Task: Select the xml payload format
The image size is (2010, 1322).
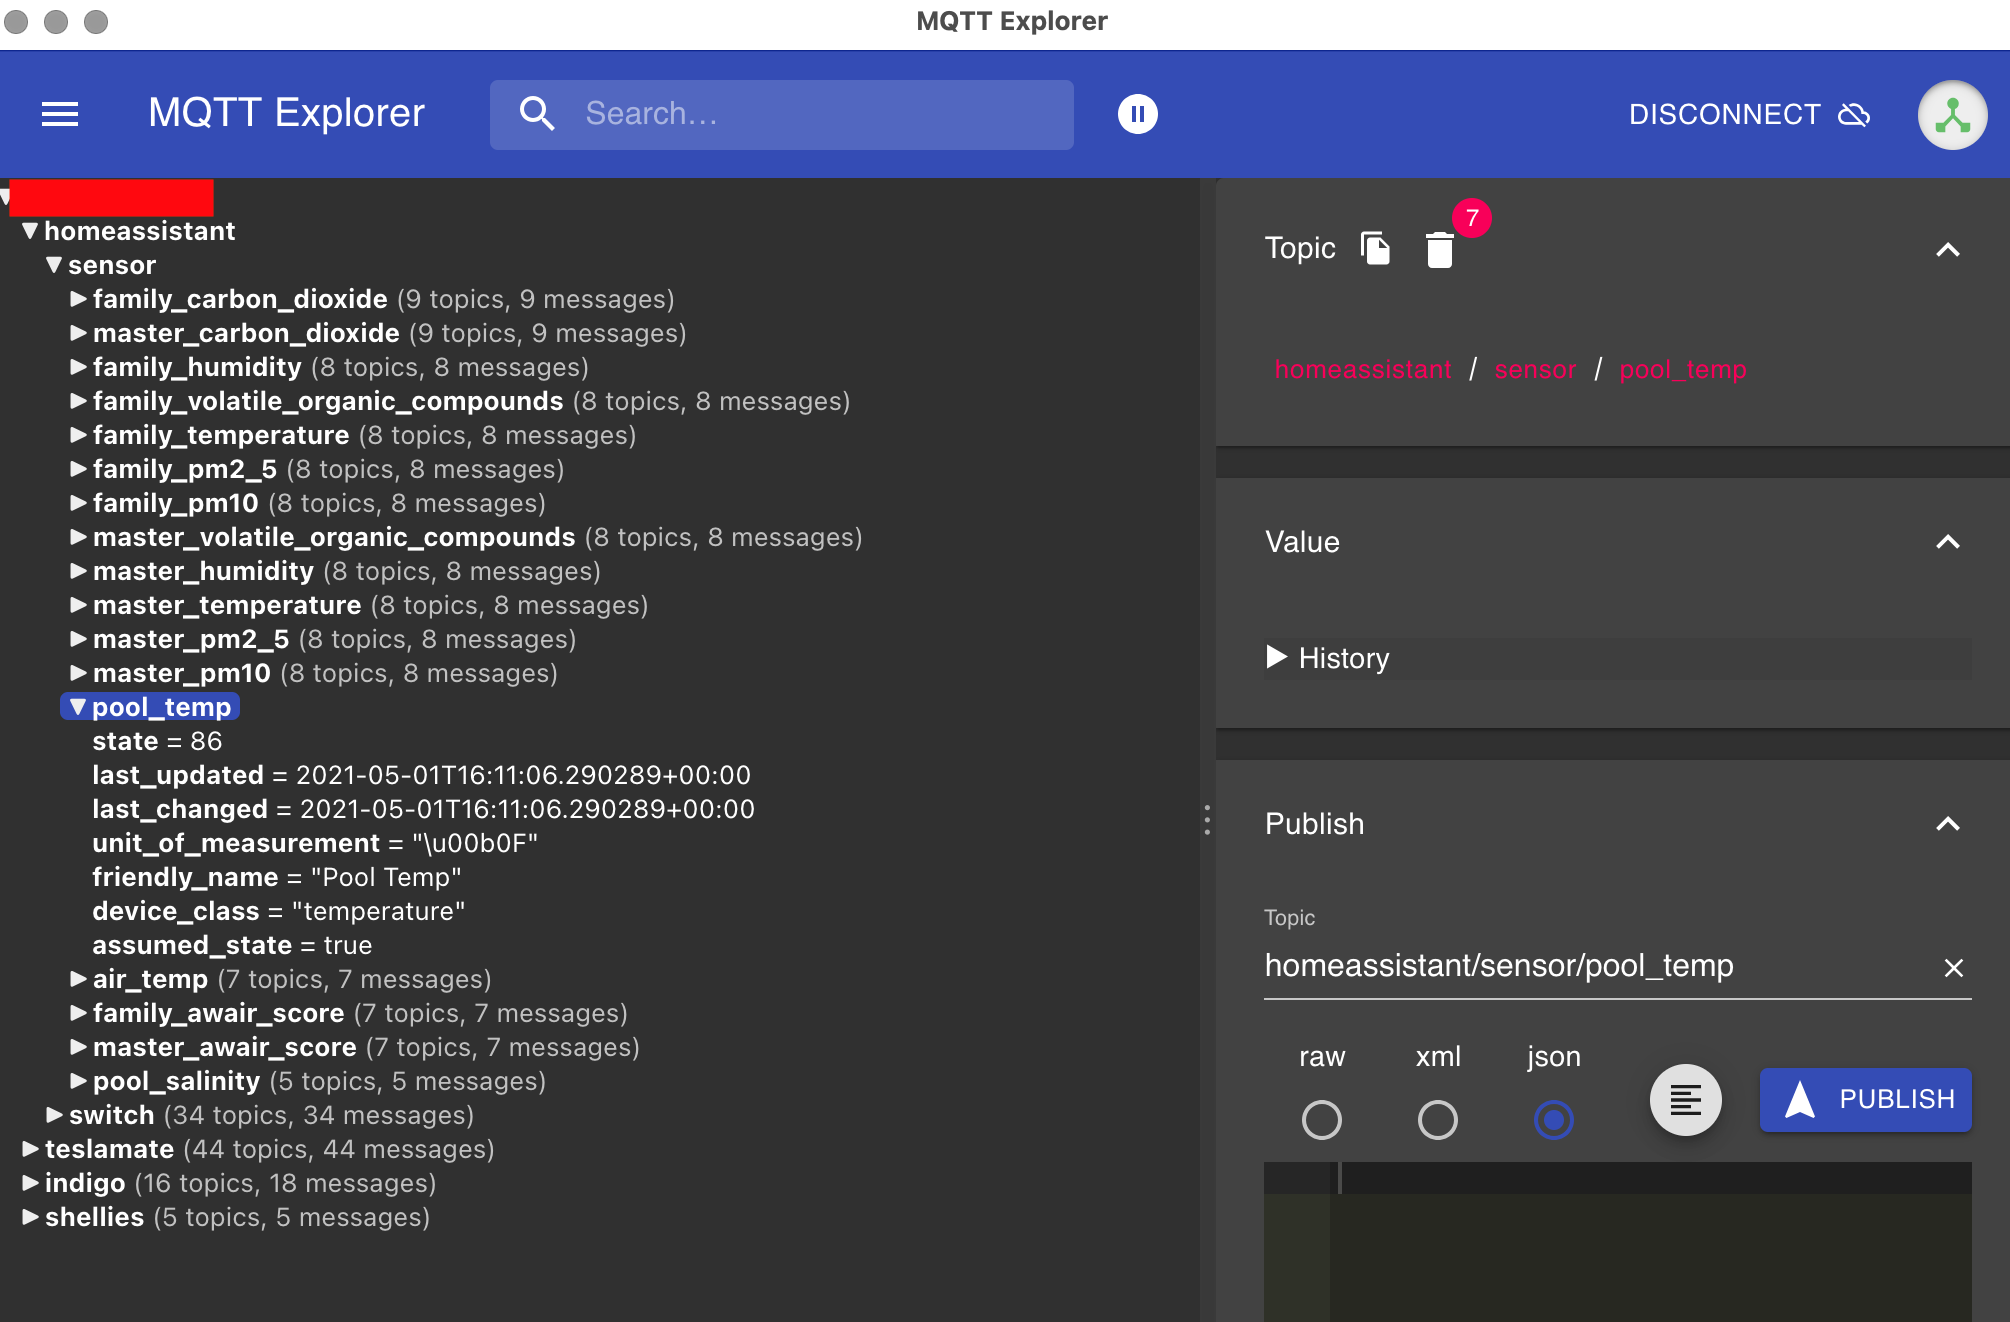Action: coord(1437,1120)
